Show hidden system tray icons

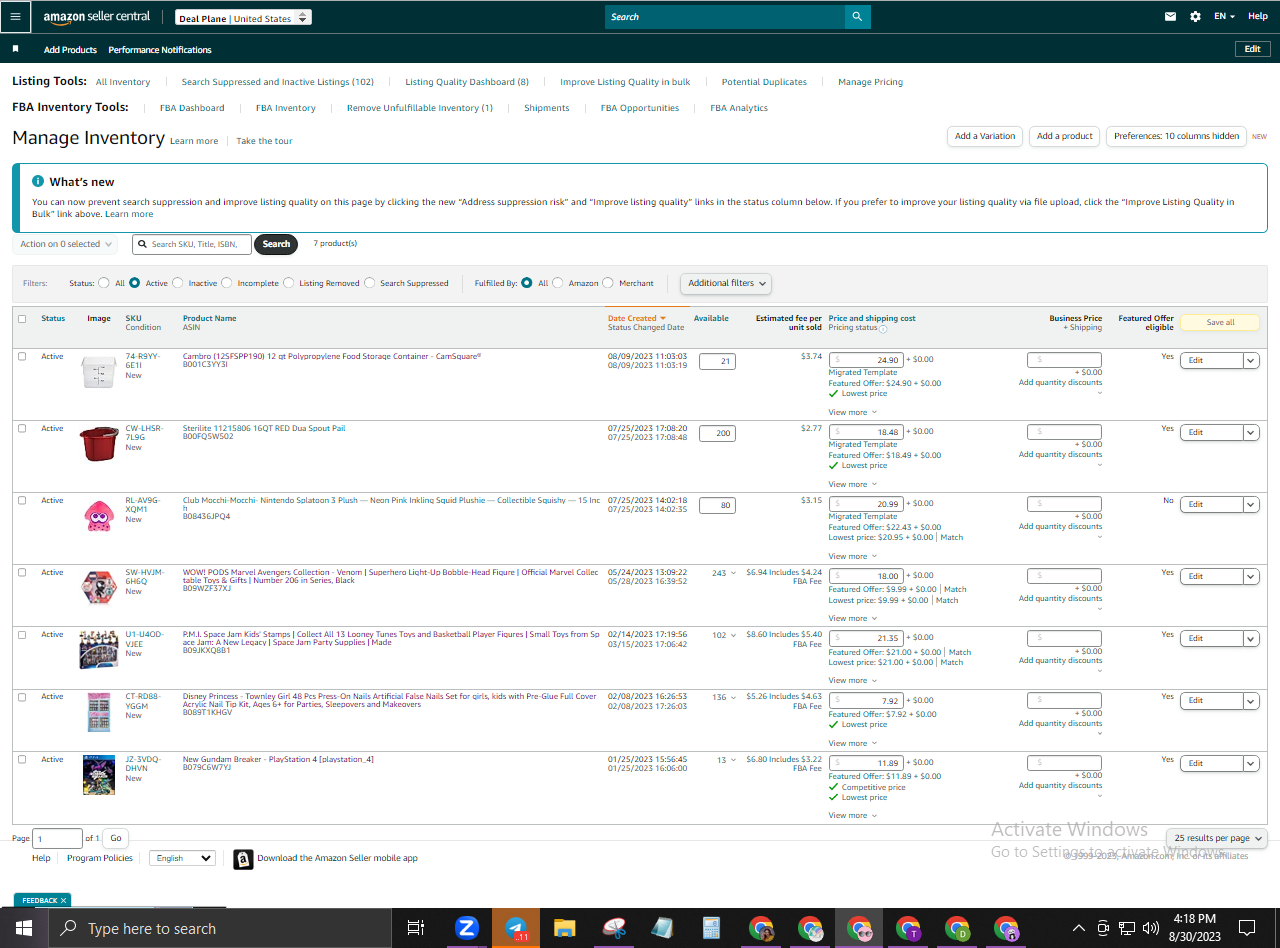point(1078,928)
